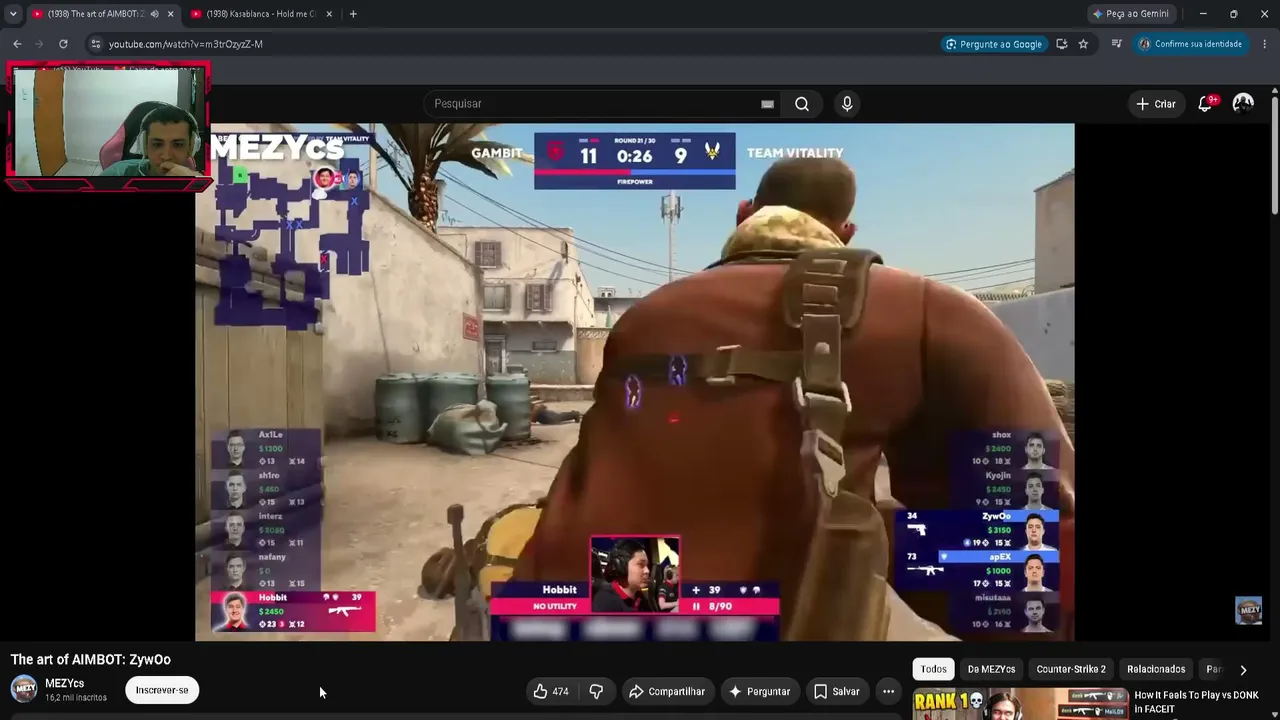This screenshot has width=1280, height=720.
Task: Open the MEZYcs channel name link
Action: click(x=64, y=684)
